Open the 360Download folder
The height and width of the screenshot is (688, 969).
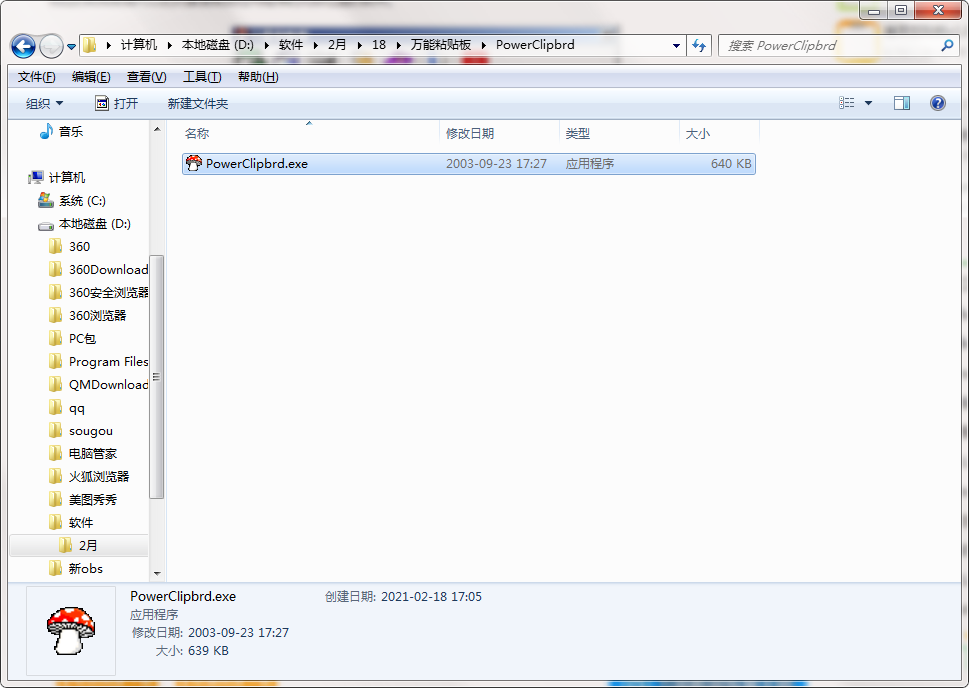[x=108, y=270]
